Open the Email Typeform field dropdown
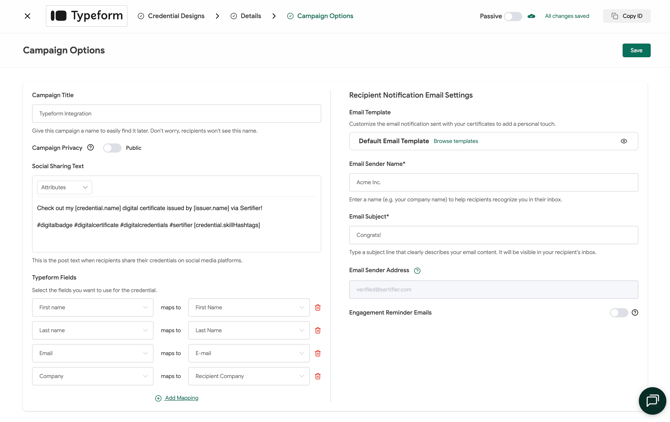 tap(93, 353)
